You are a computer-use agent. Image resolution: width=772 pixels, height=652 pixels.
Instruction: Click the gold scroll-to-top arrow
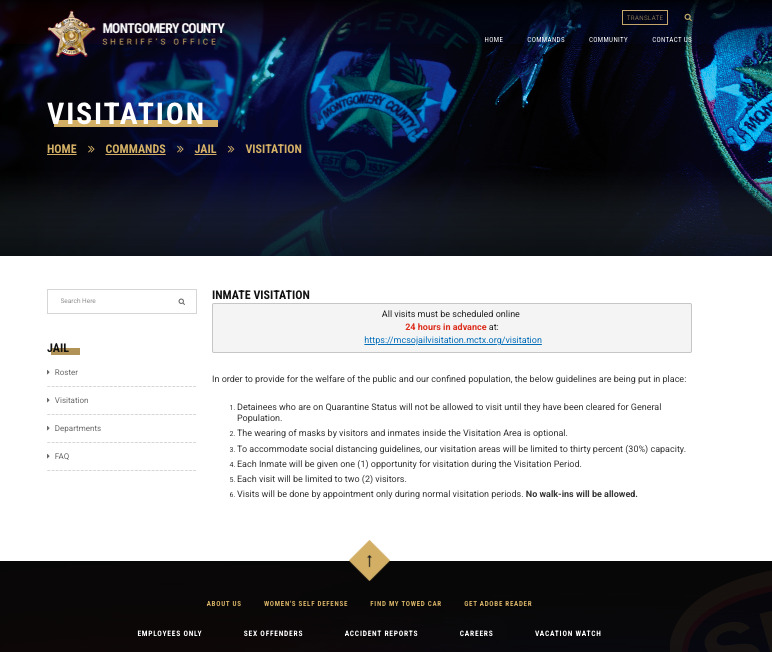(x=369, y=560)
